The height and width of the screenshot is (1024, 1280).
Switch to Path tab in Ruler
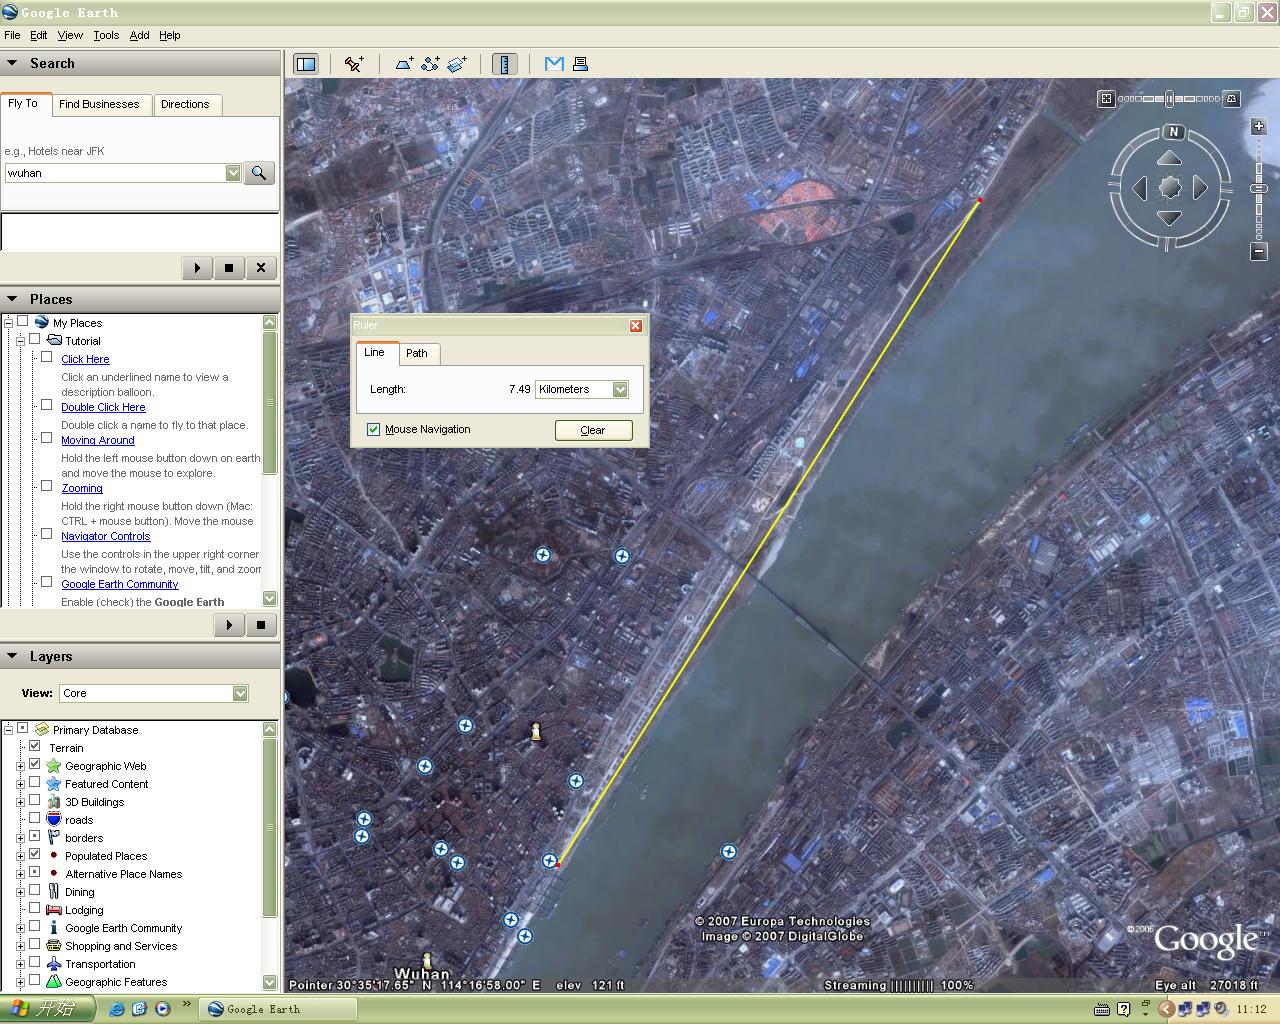point(417,353)
